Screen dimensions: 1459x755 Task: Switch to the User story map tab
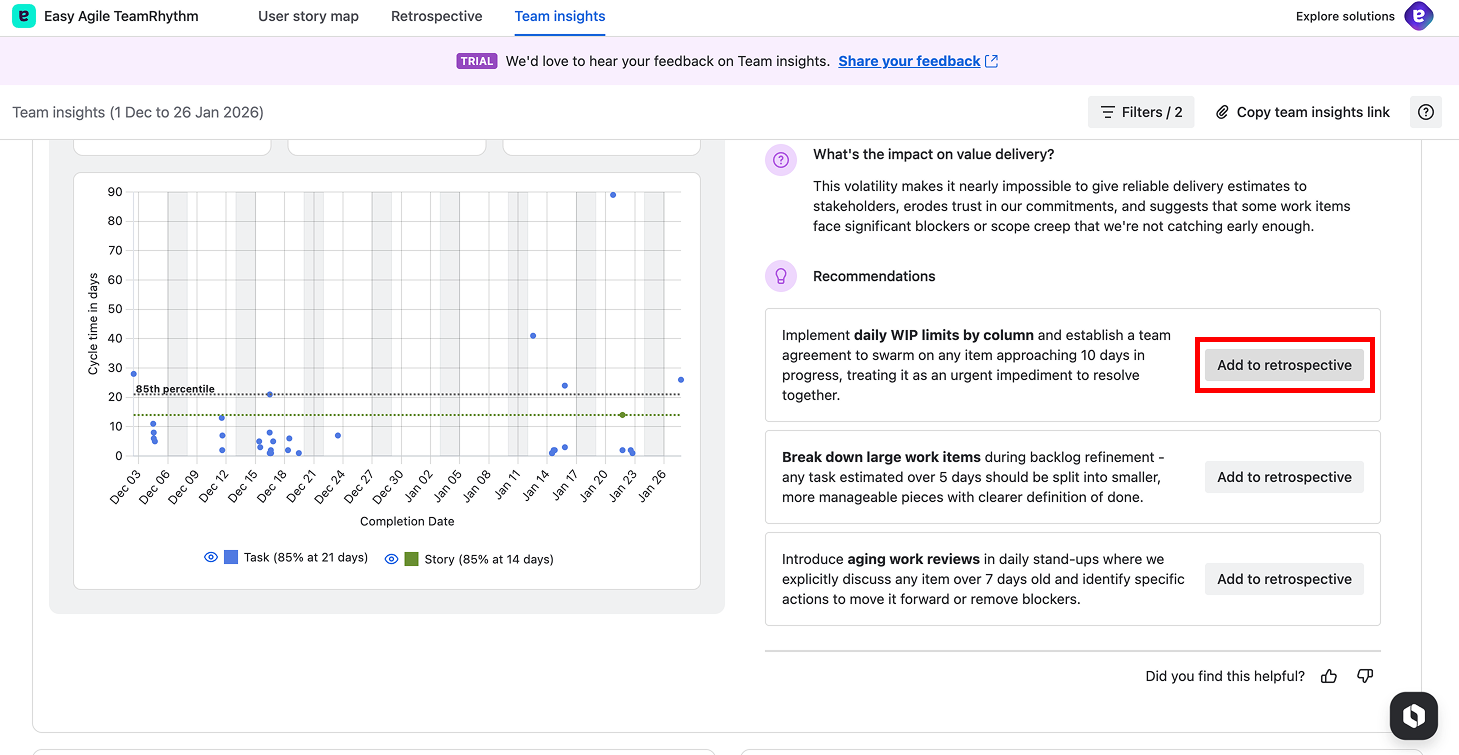(x=308, y=17)
